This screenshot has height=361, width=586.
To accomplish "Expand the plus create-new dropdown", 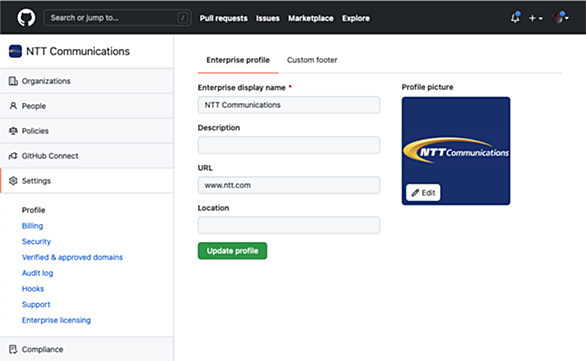I will tap(536, 18).
